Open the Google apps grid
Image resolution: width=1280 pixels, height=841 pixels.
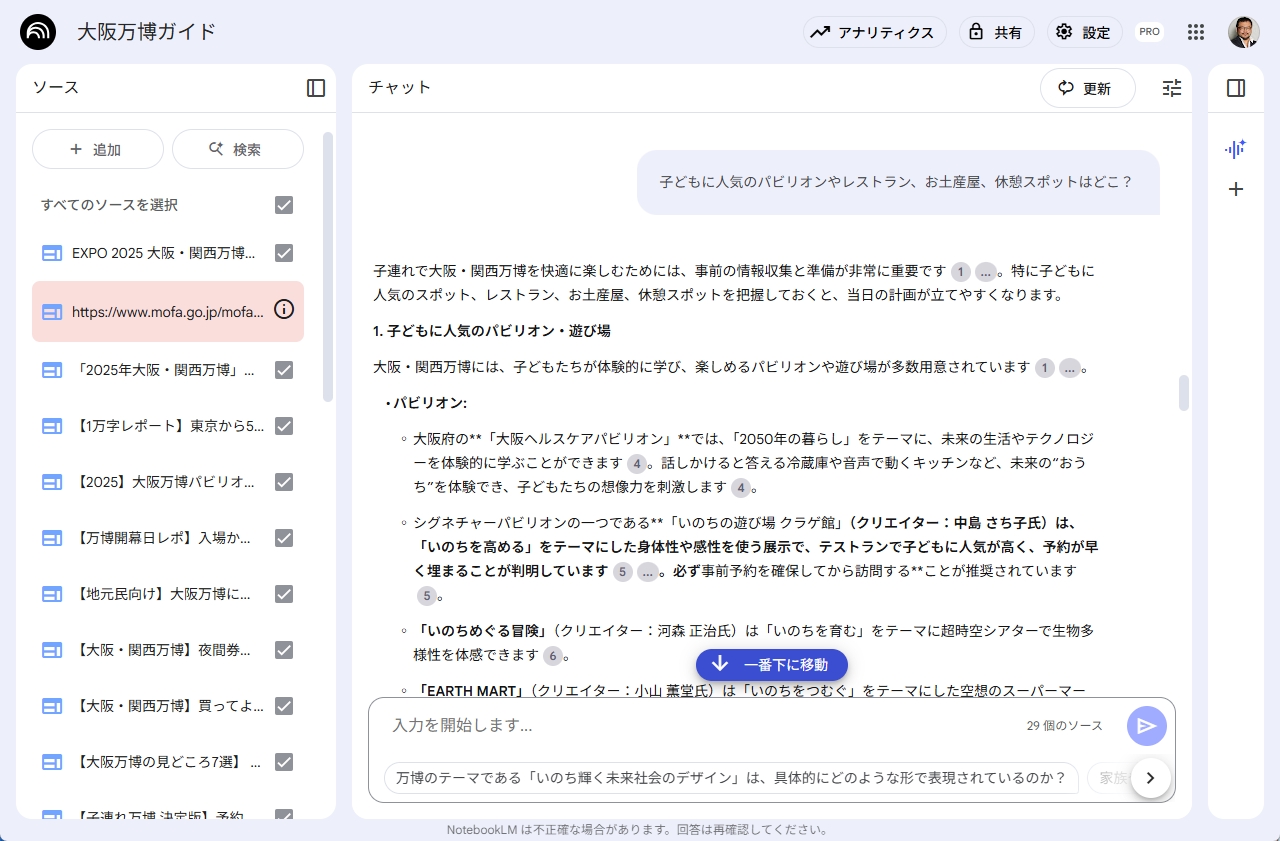point(1195,32)
